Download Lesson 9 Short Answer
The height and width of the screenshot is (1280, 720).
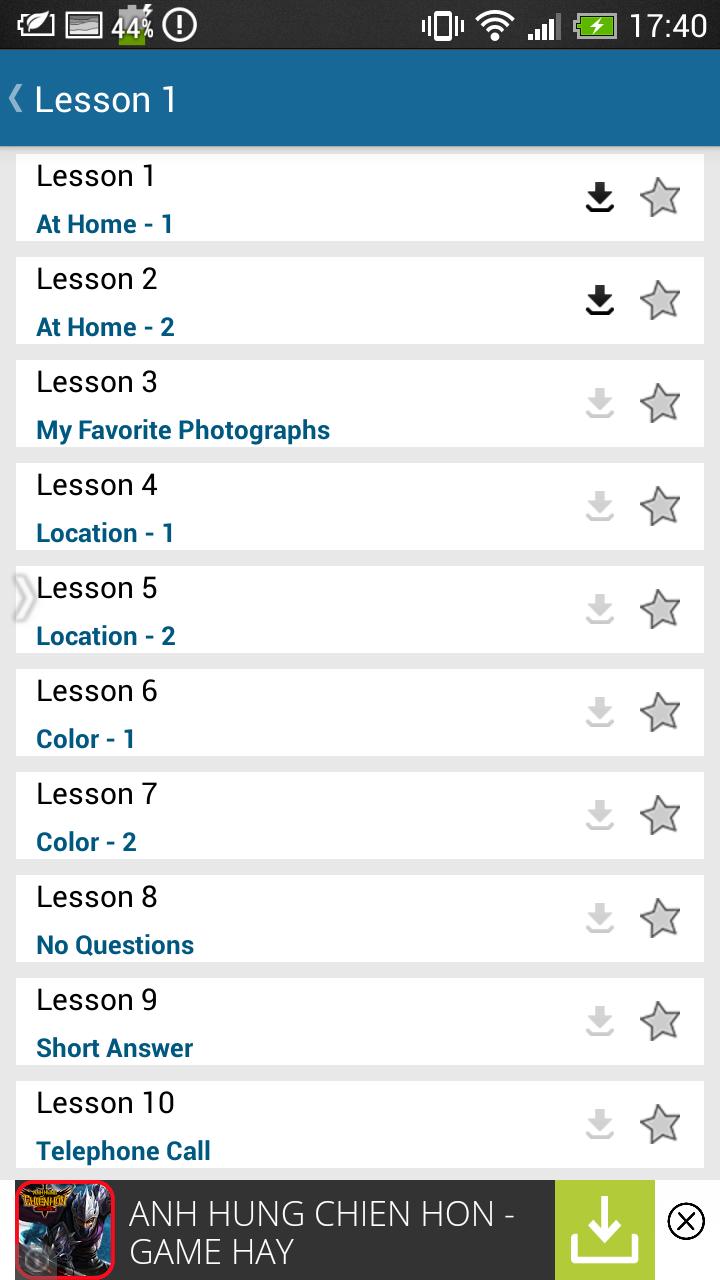[599, 1022]
